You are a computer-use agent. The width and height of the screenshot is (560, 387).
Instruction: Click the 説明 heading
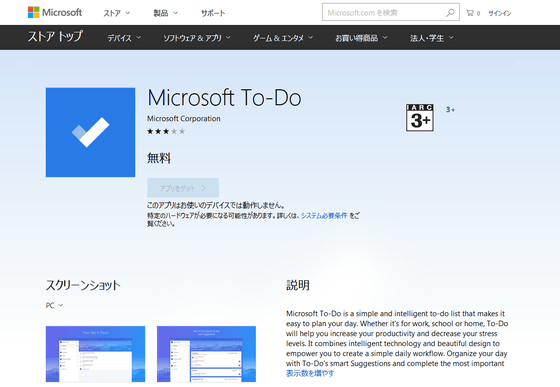click(298, 285)
